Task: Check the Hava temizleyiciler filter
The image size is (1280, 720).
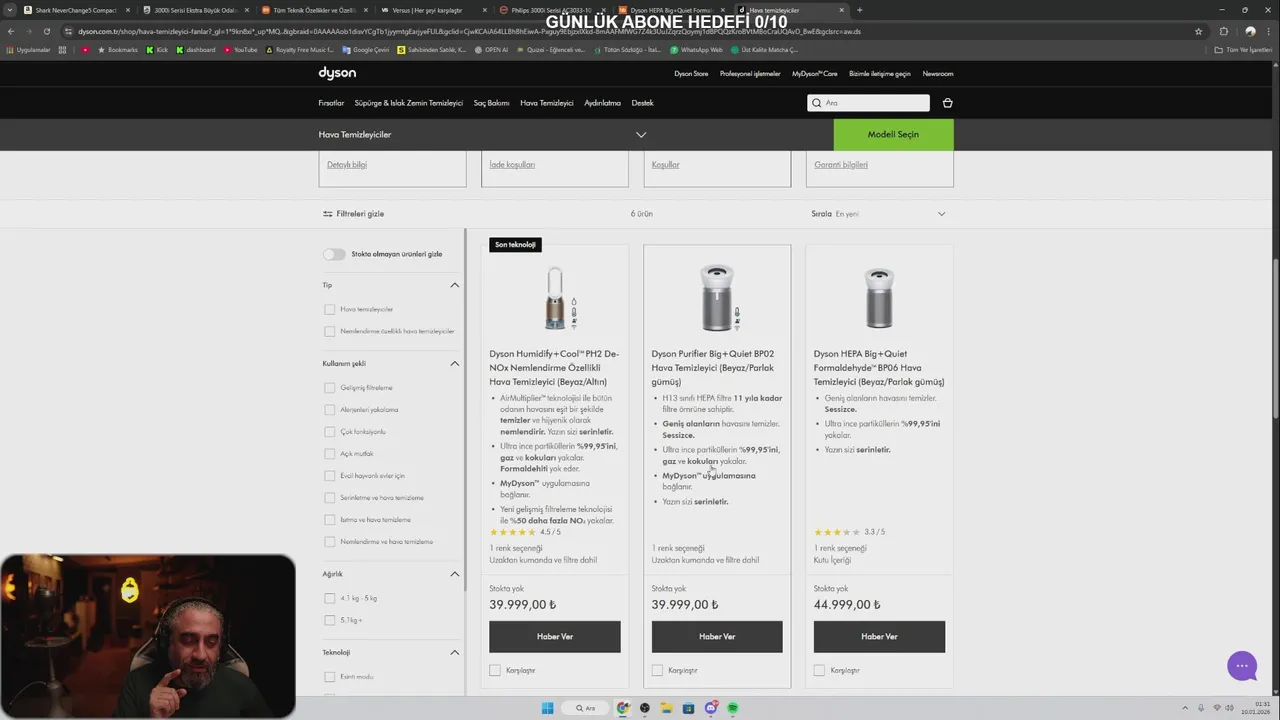Action: pos(330,309)
